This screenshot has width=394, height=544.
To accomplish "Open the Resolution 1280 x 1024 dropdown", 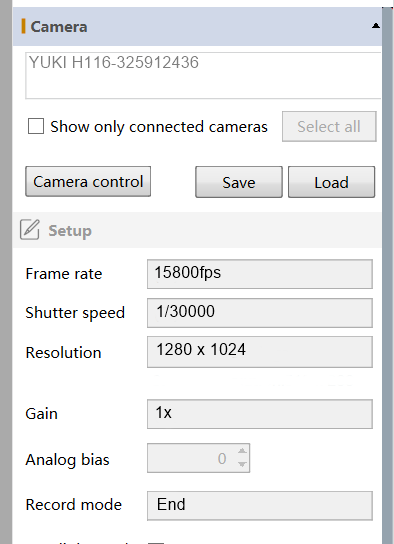I will [260, 352].
